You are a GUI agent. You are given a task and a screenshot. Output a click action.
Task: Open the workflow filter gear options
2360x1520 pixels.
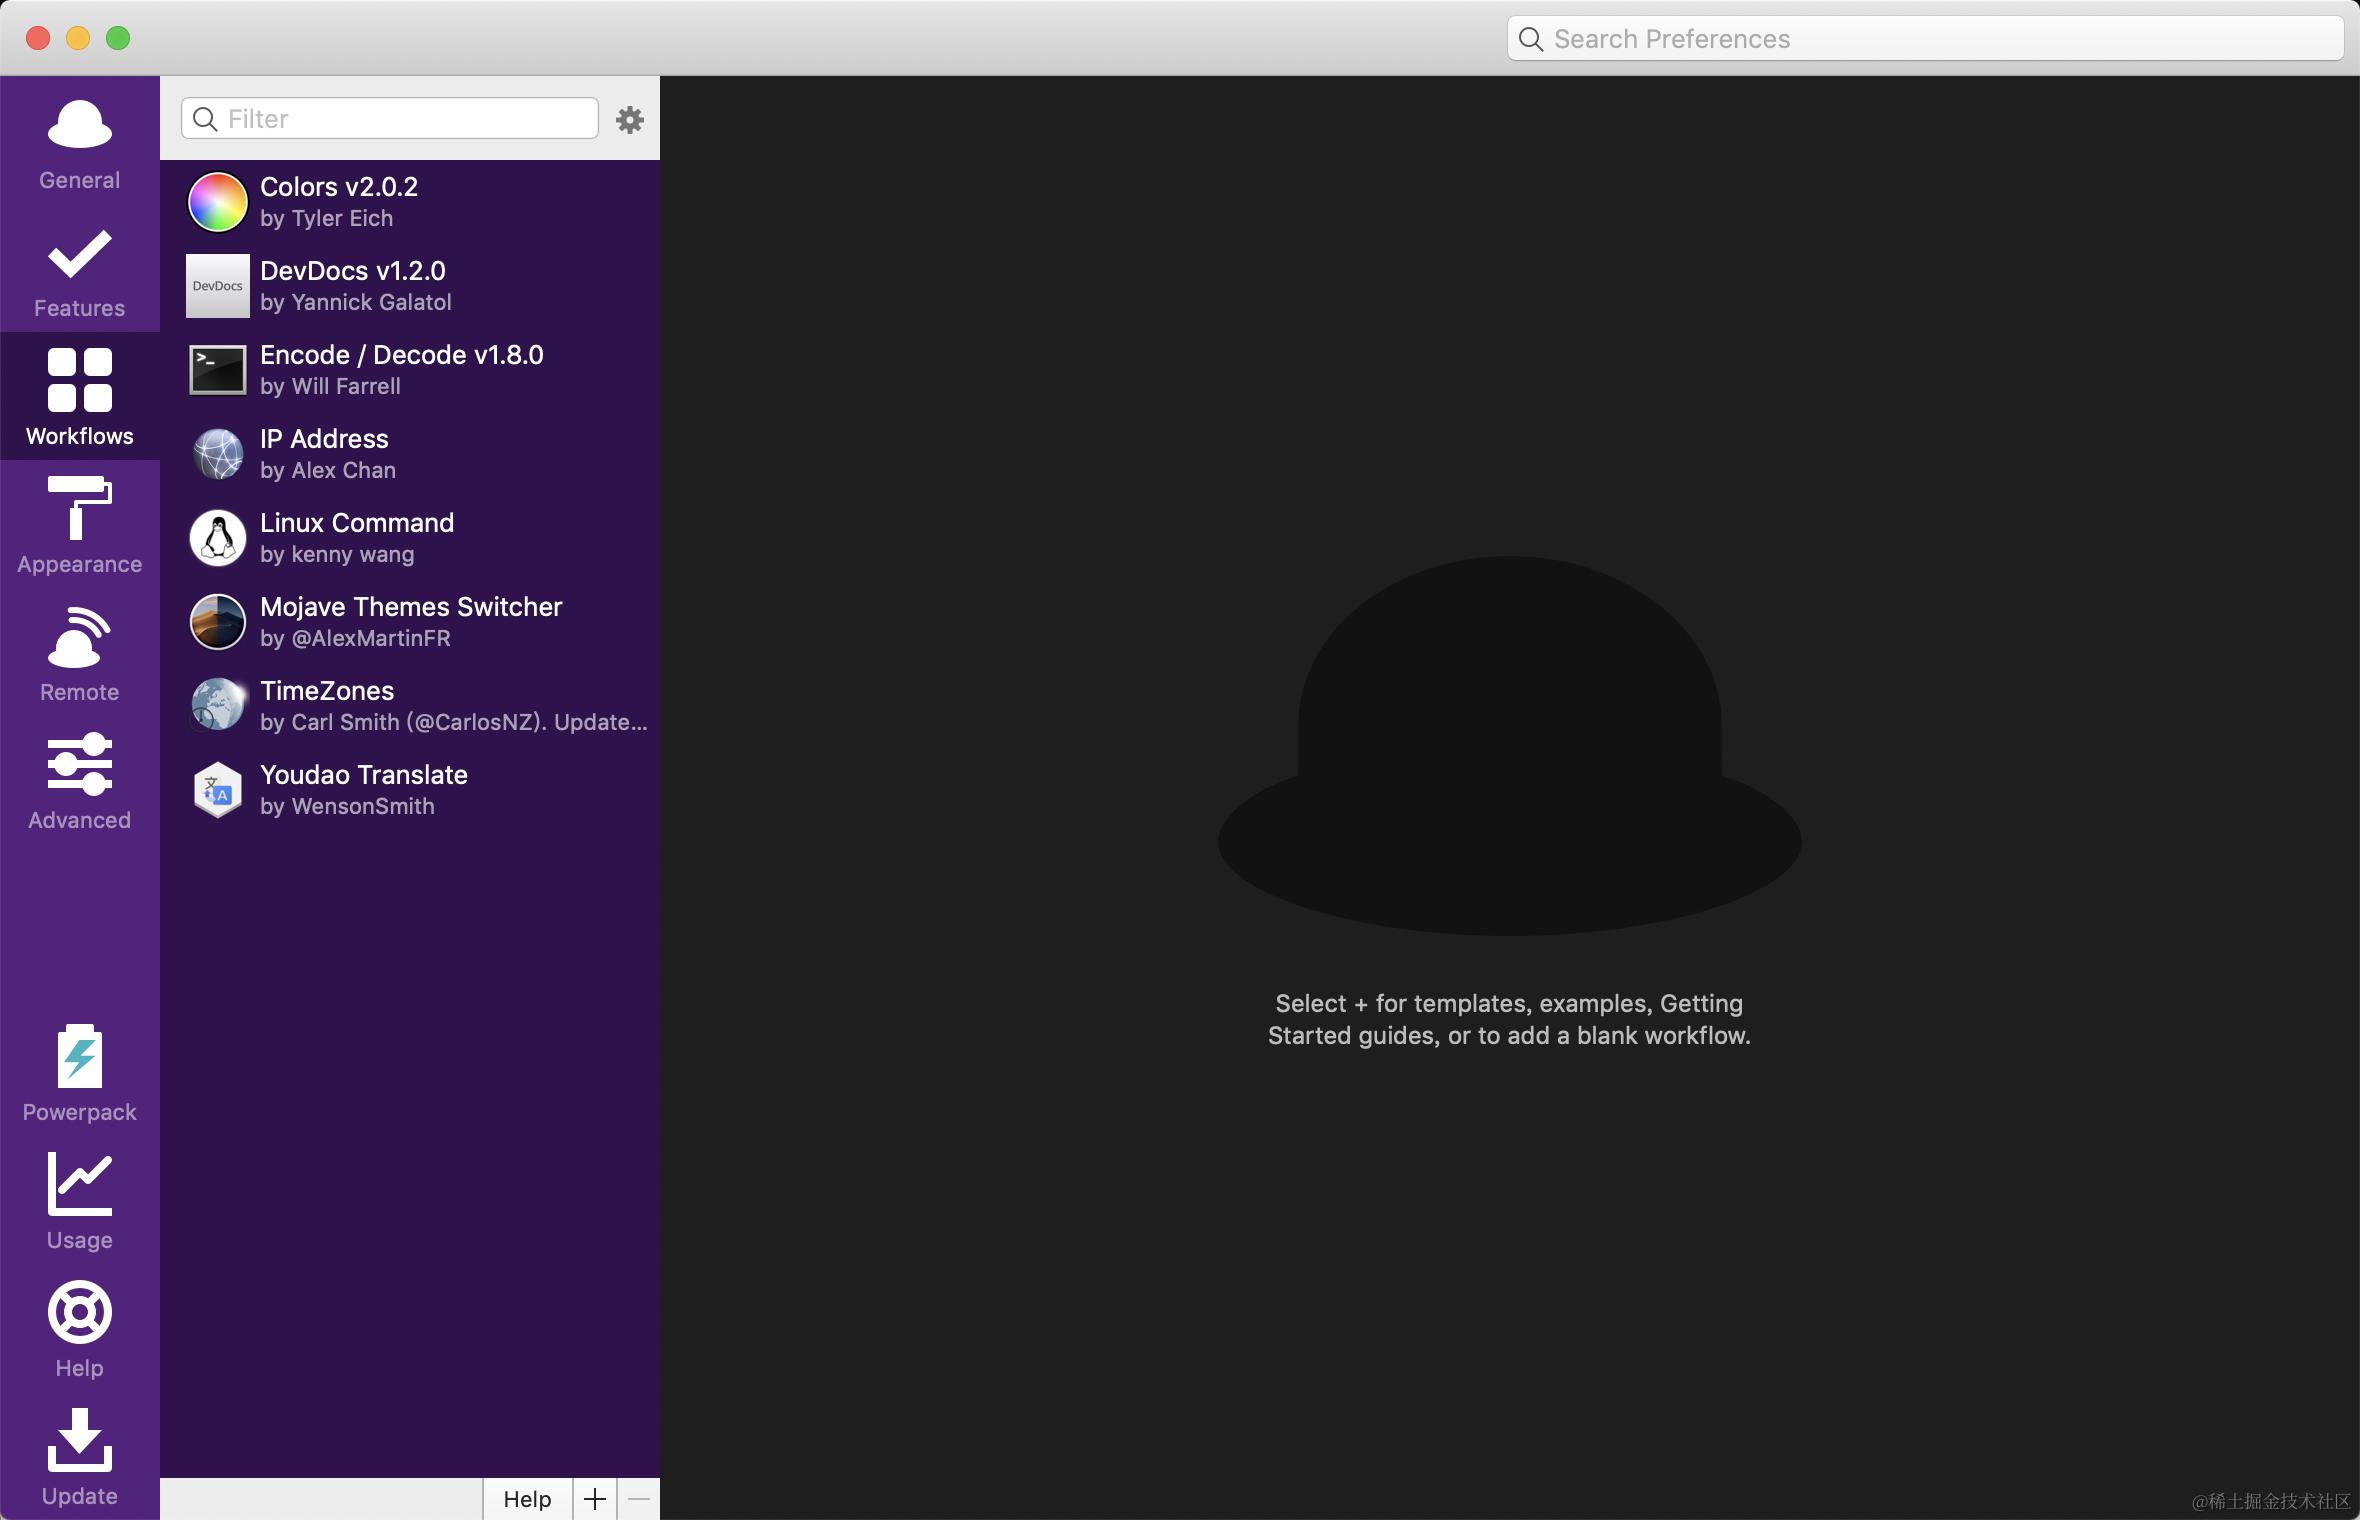tap(629, 120)
